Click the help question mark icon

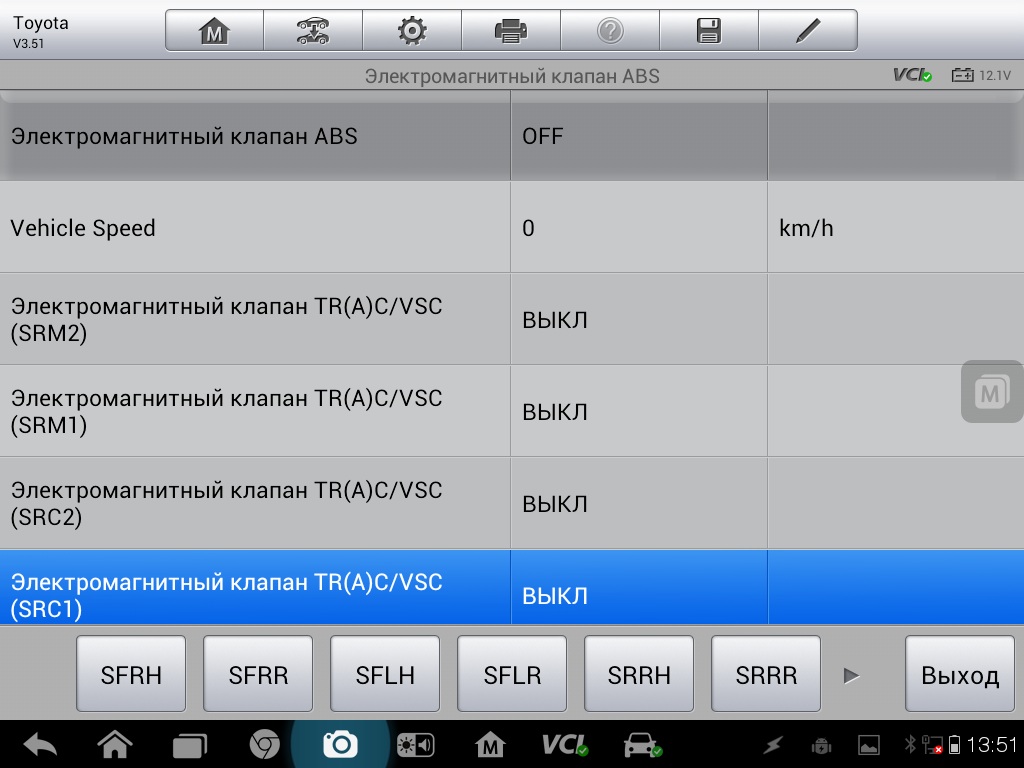[x=609, y=31]
